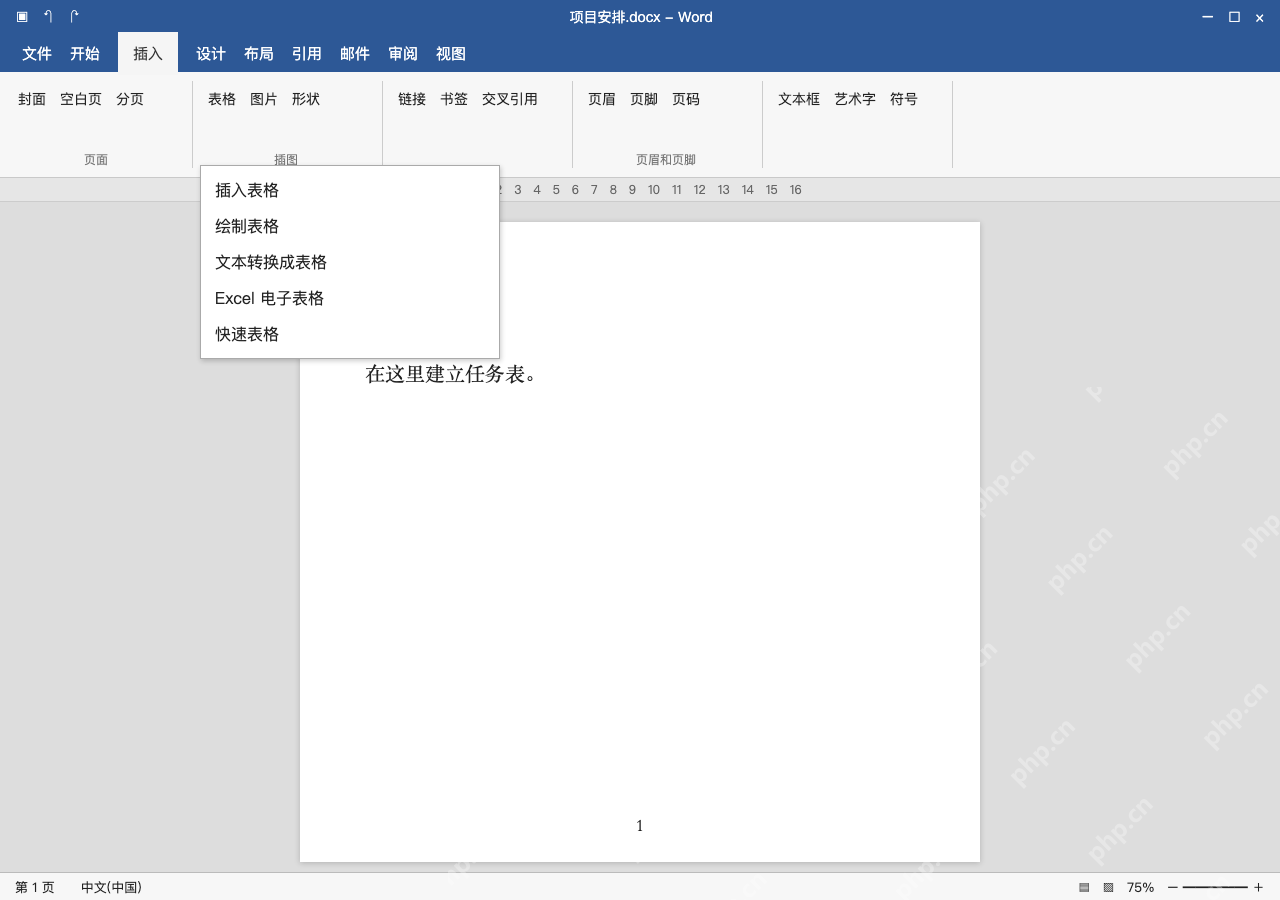
Task: Switch view using the dotted-pattern status icon
Action: [x=1108, y=887]
